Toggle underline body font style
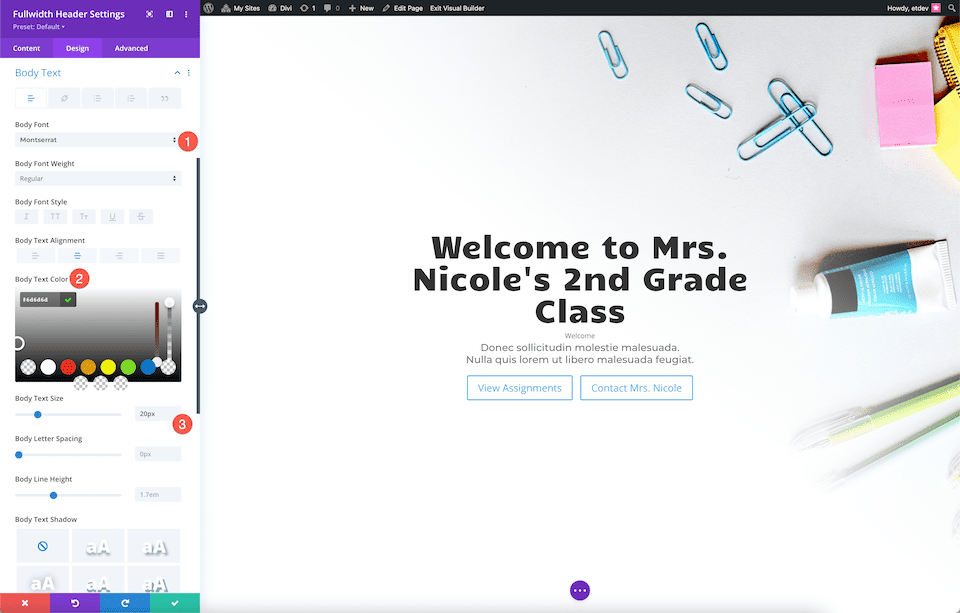The height and width of the screenshot is (613, 960). pos(112,217)
